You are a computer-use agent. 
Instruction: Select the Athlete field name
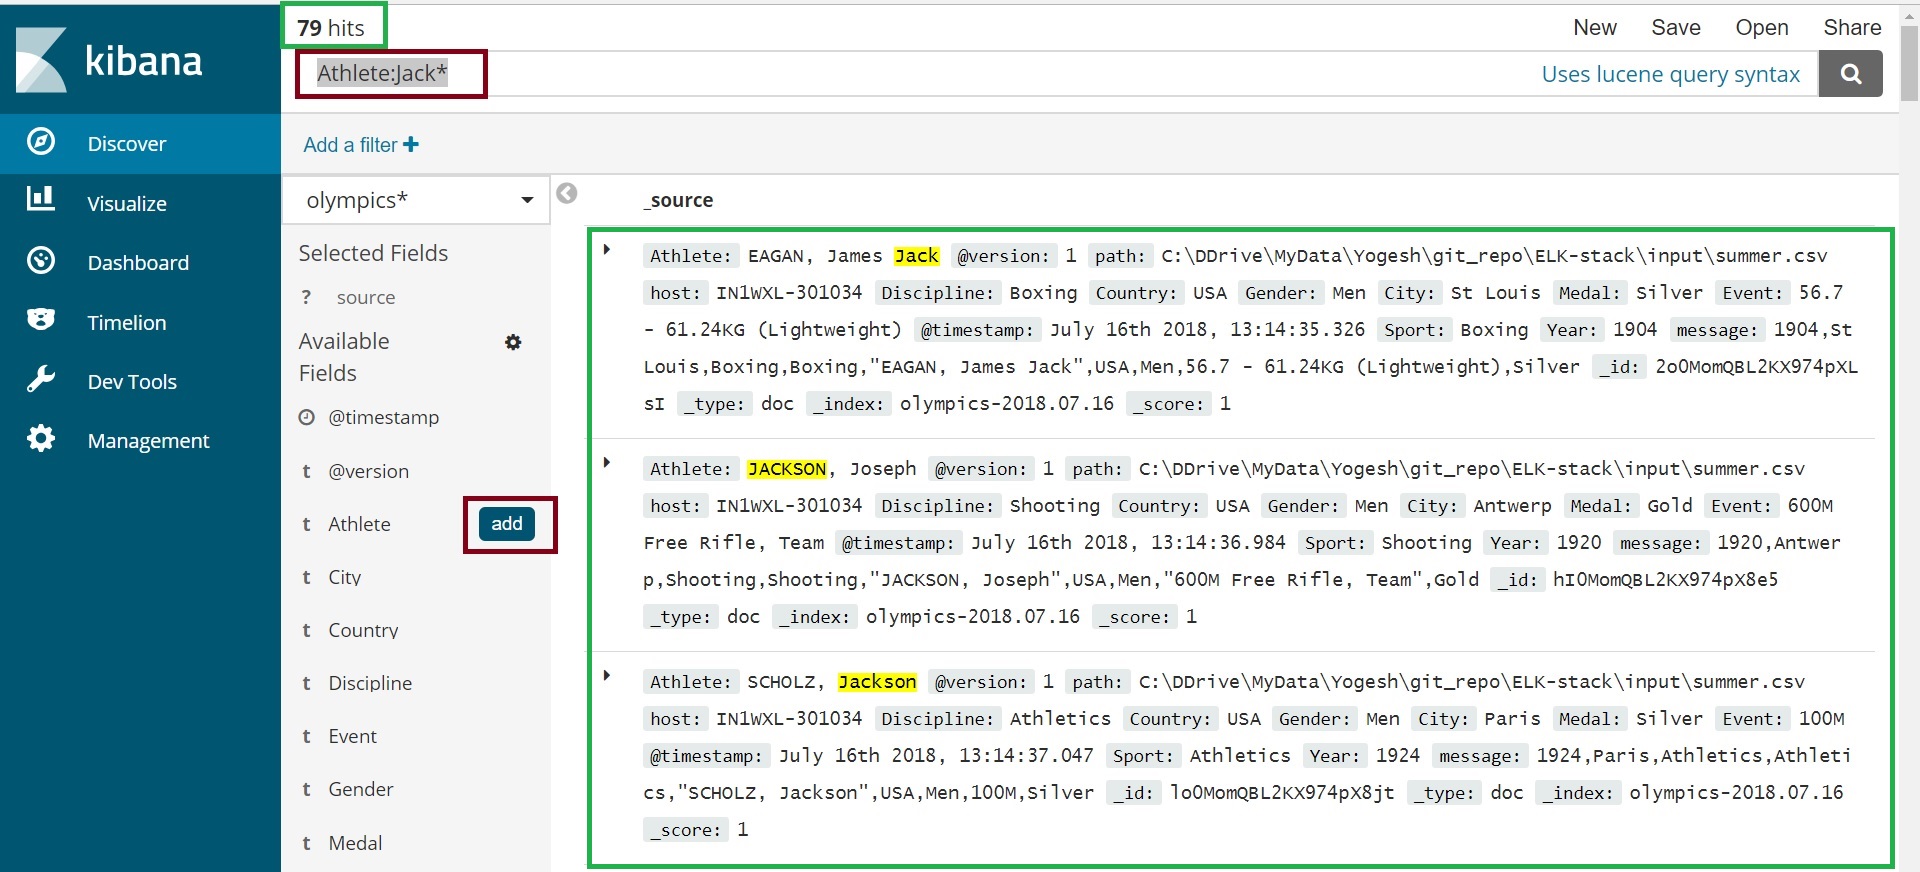[360, 524]
